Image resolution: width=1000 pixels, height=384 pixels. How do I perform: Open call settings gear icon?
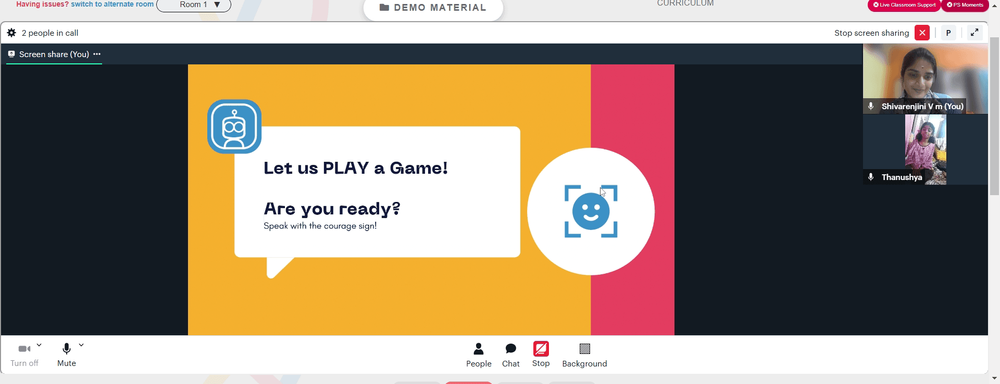(x=11, y=33)
